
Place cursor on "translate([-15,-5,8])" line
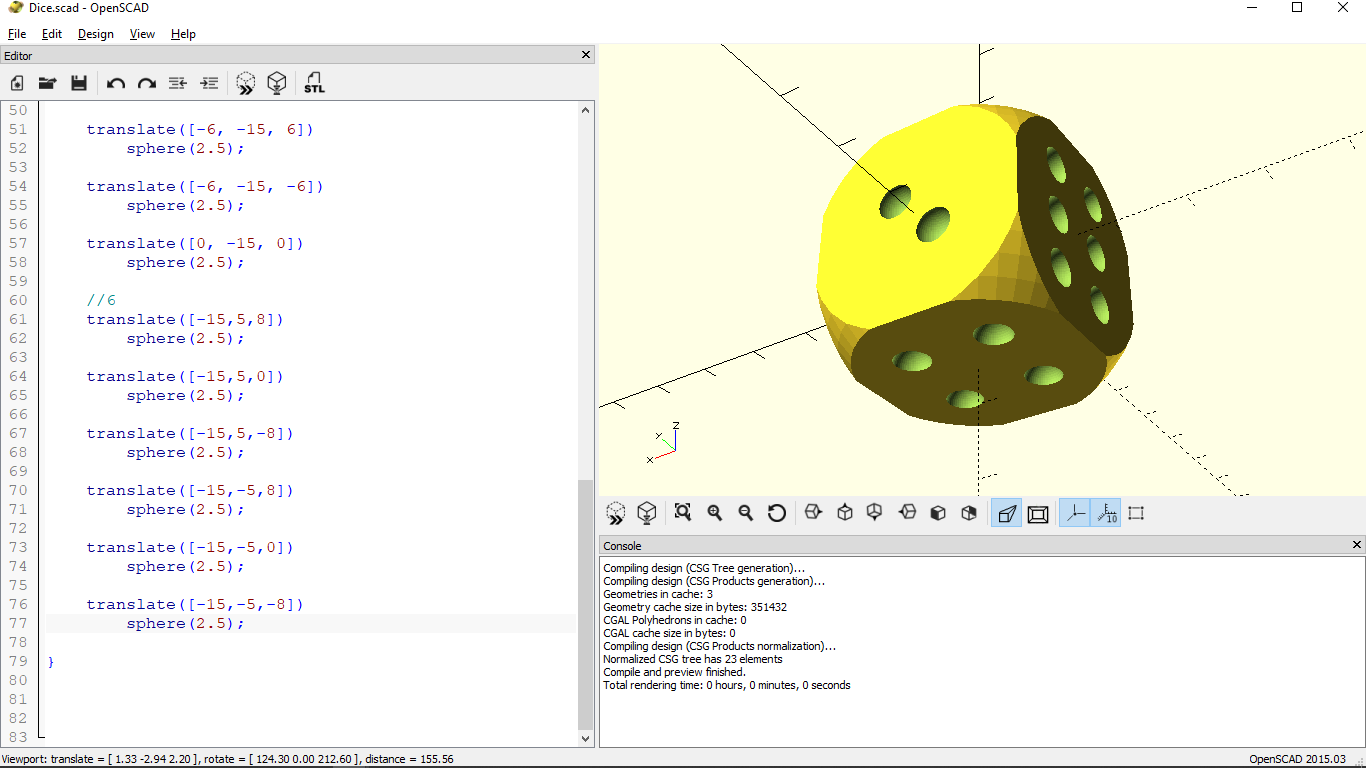tap(190, 490)
